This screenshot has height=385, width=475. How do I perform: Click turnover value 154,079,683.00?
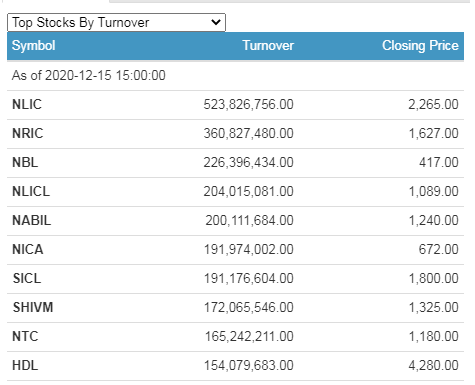coord(249,365)
